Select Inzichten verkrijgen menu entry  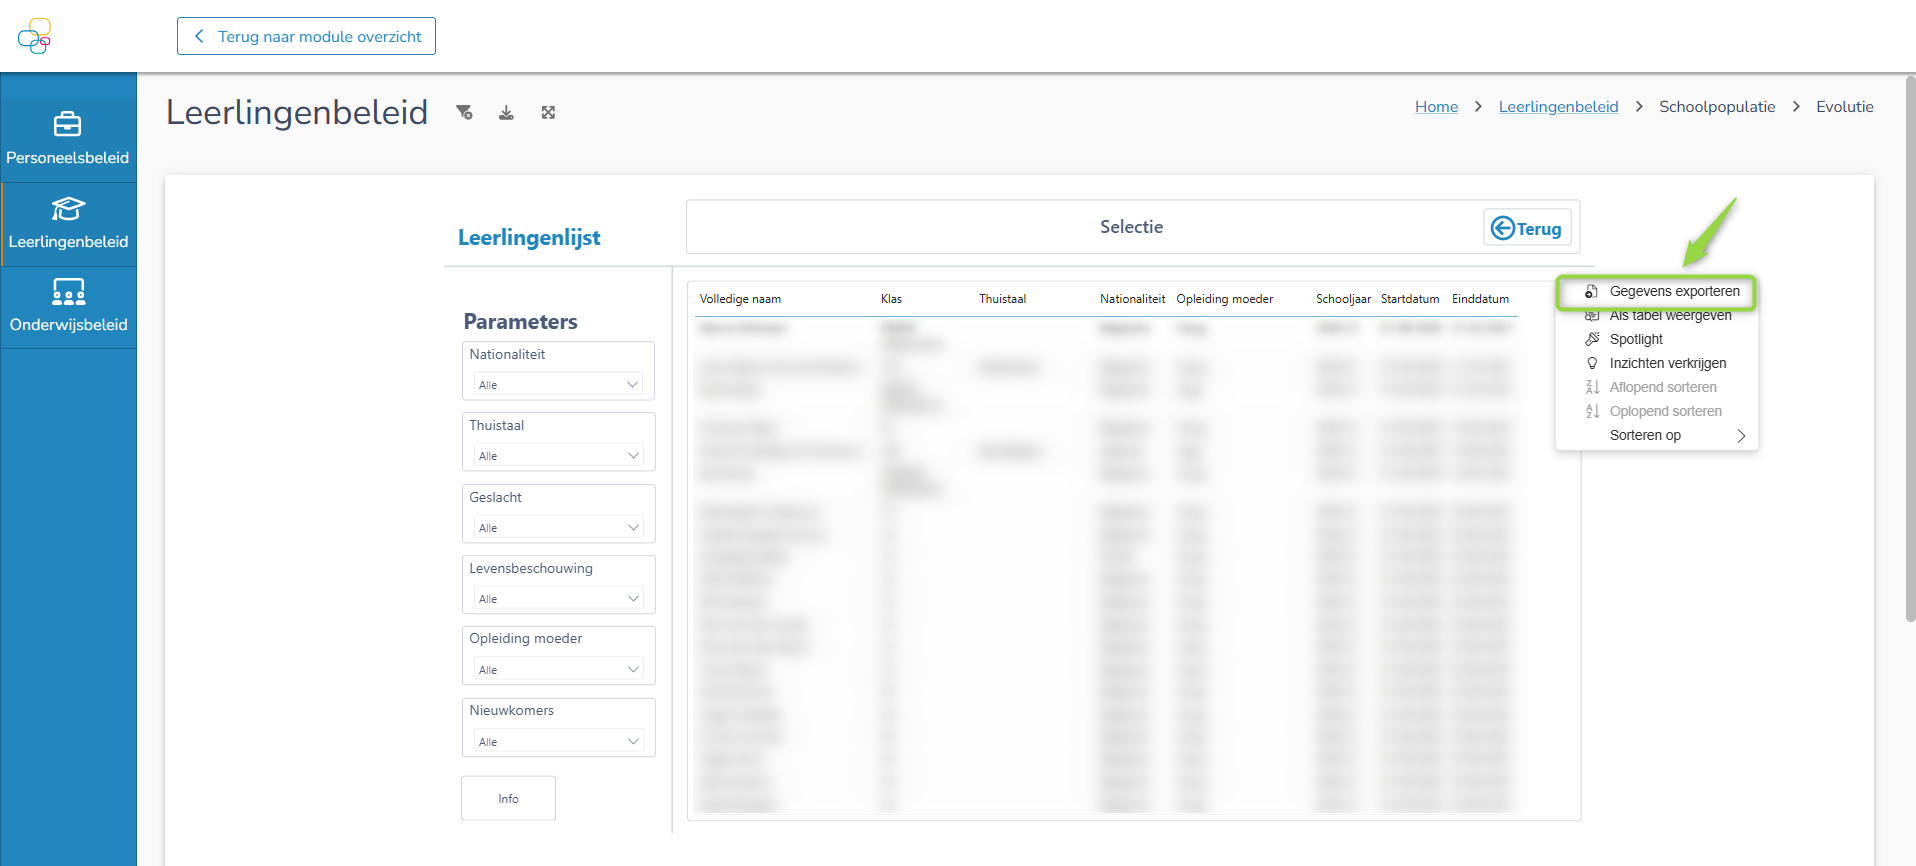coord(1667,363)
